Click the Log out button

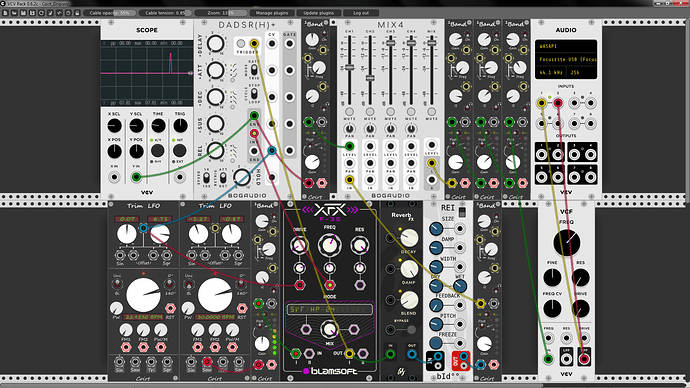pos(361,13)
